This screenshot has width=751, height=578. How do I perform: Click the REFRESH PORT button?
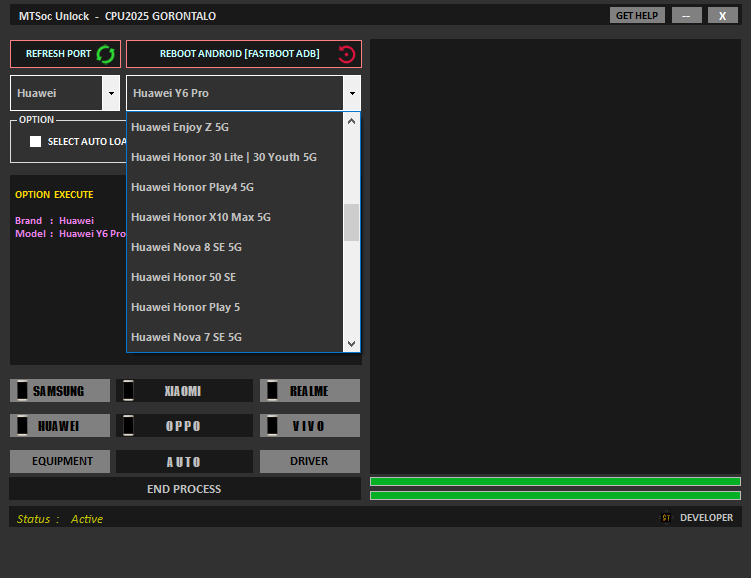66,54
